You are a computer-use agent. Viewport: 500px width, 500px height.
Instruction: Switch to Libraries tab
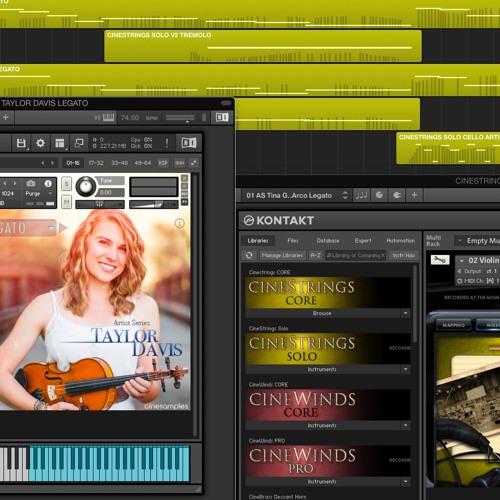258,240
